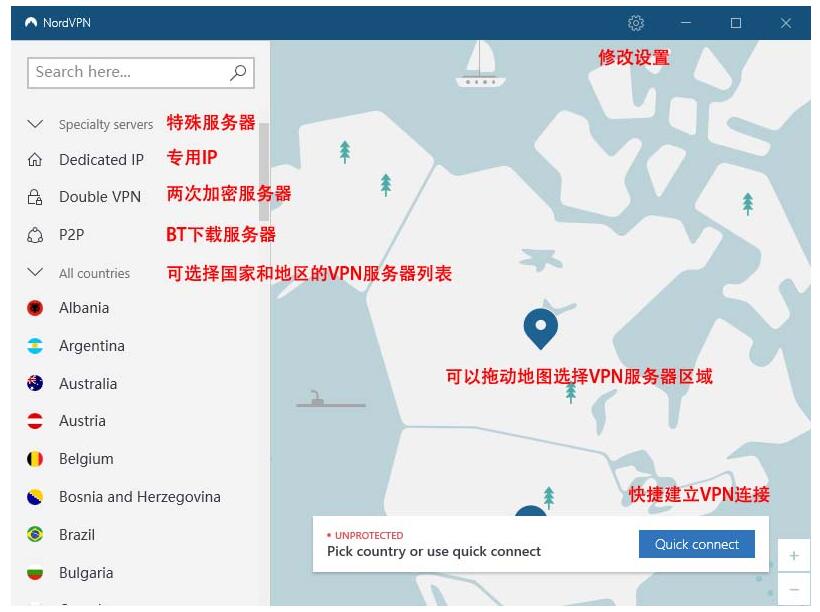The height and width of the screenshot is (612, 820).
Task: Click 'Pick country or use quick connect' text
Action: tap(434, 551)
